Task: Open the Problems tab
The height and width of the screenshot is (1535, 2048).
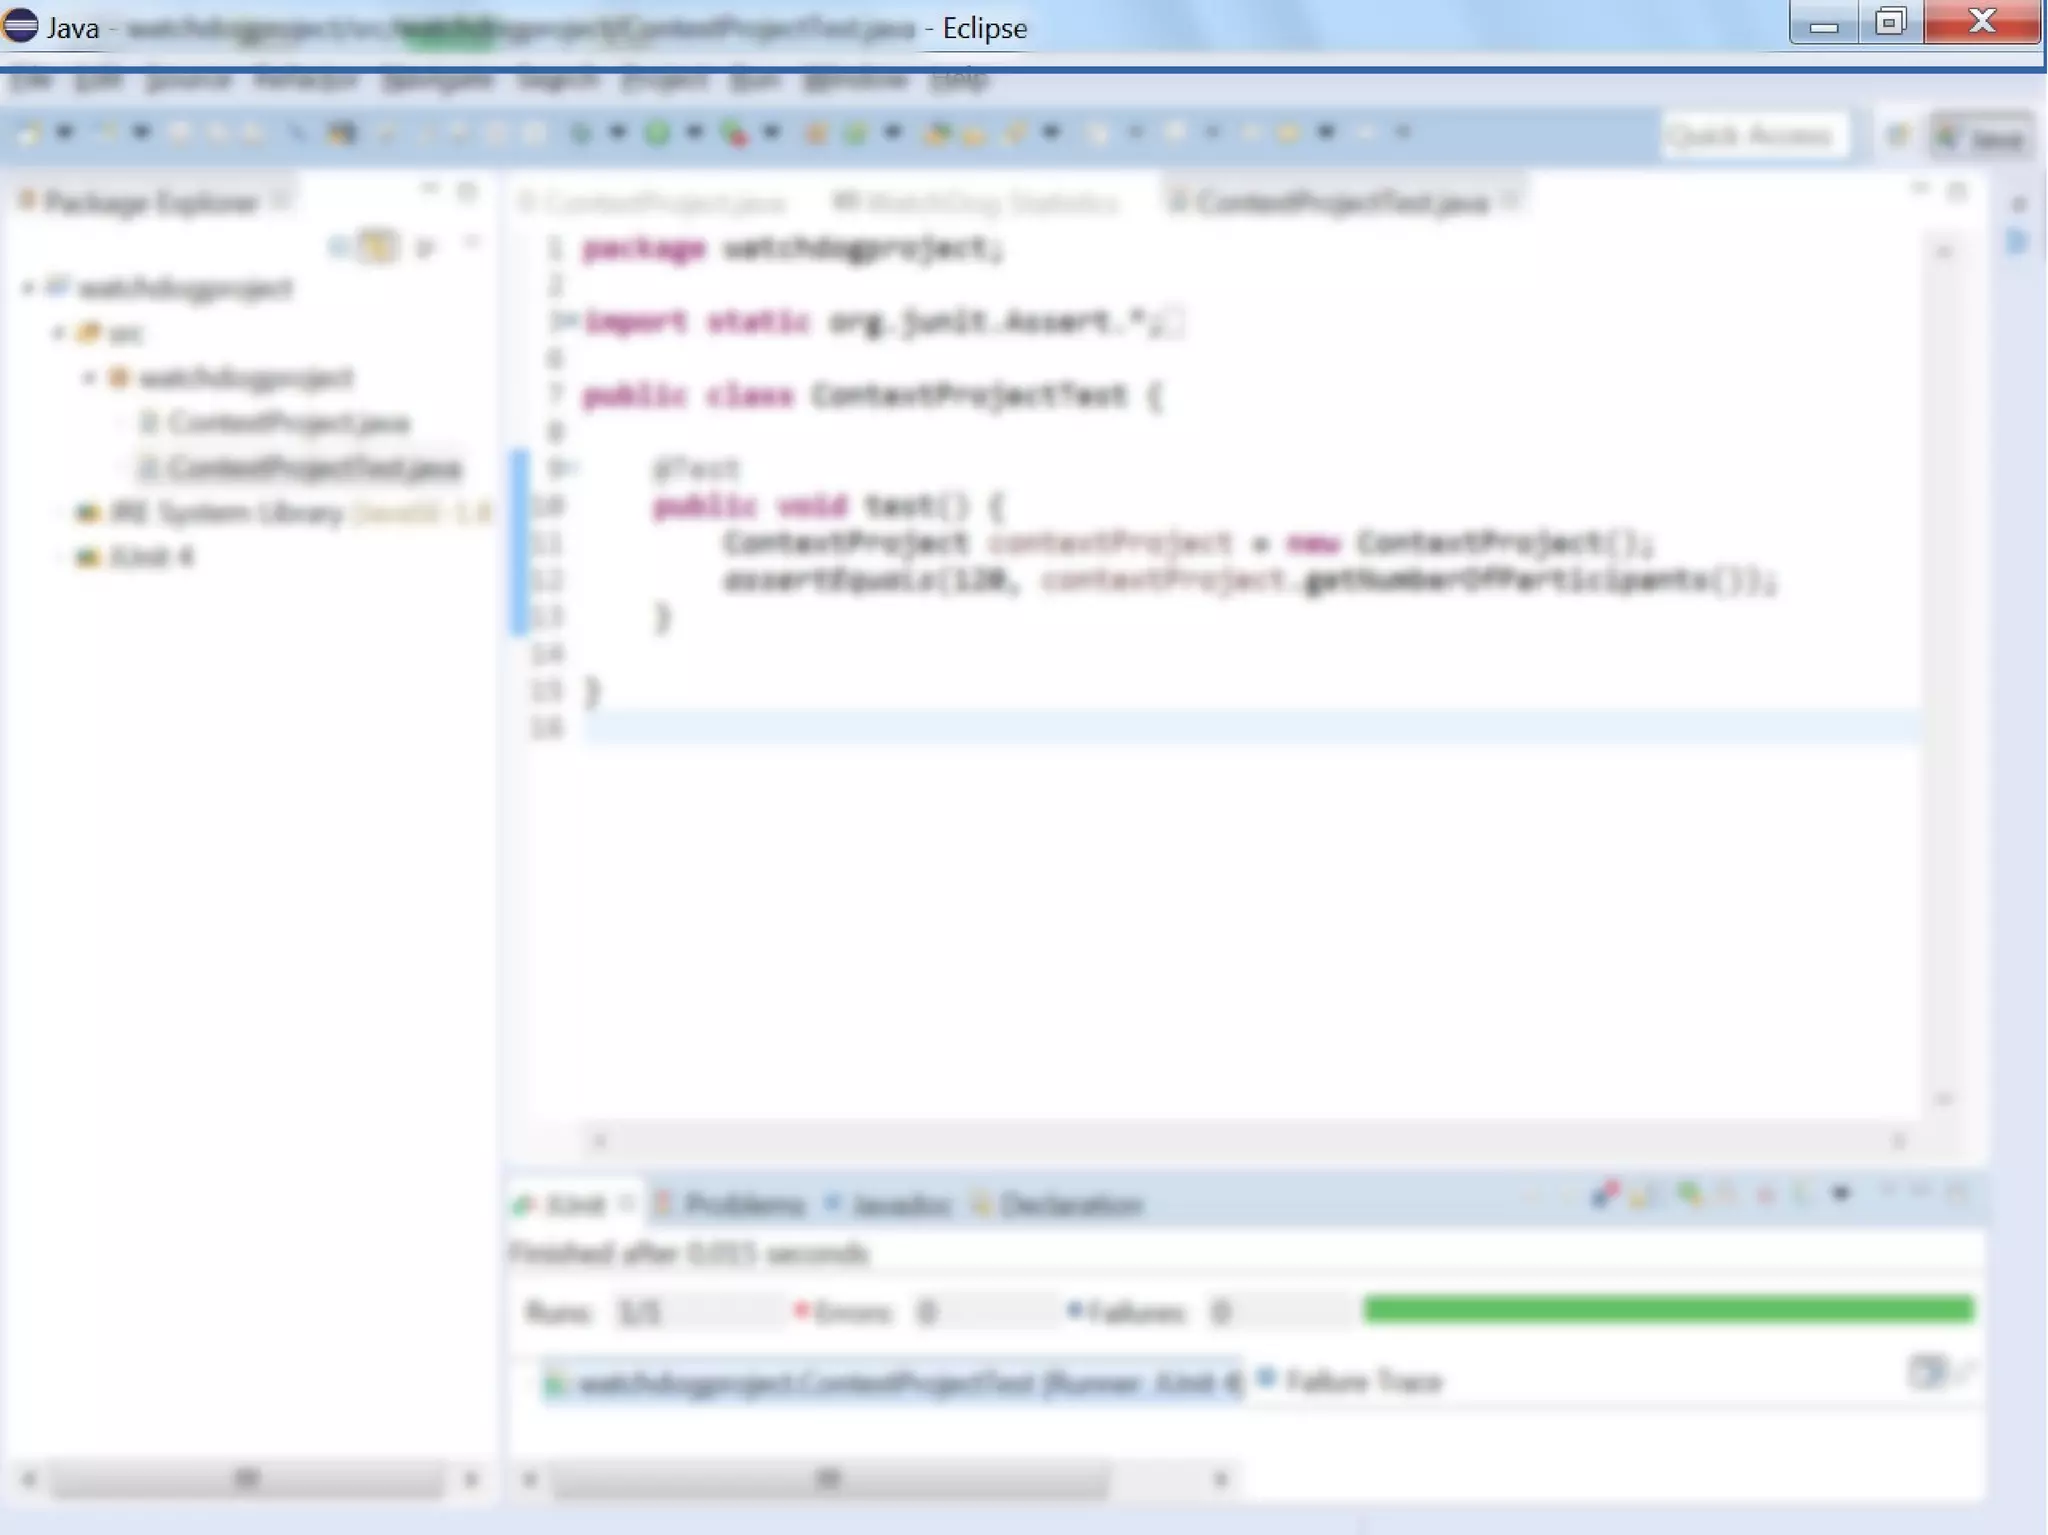Action: point(743,1204)
